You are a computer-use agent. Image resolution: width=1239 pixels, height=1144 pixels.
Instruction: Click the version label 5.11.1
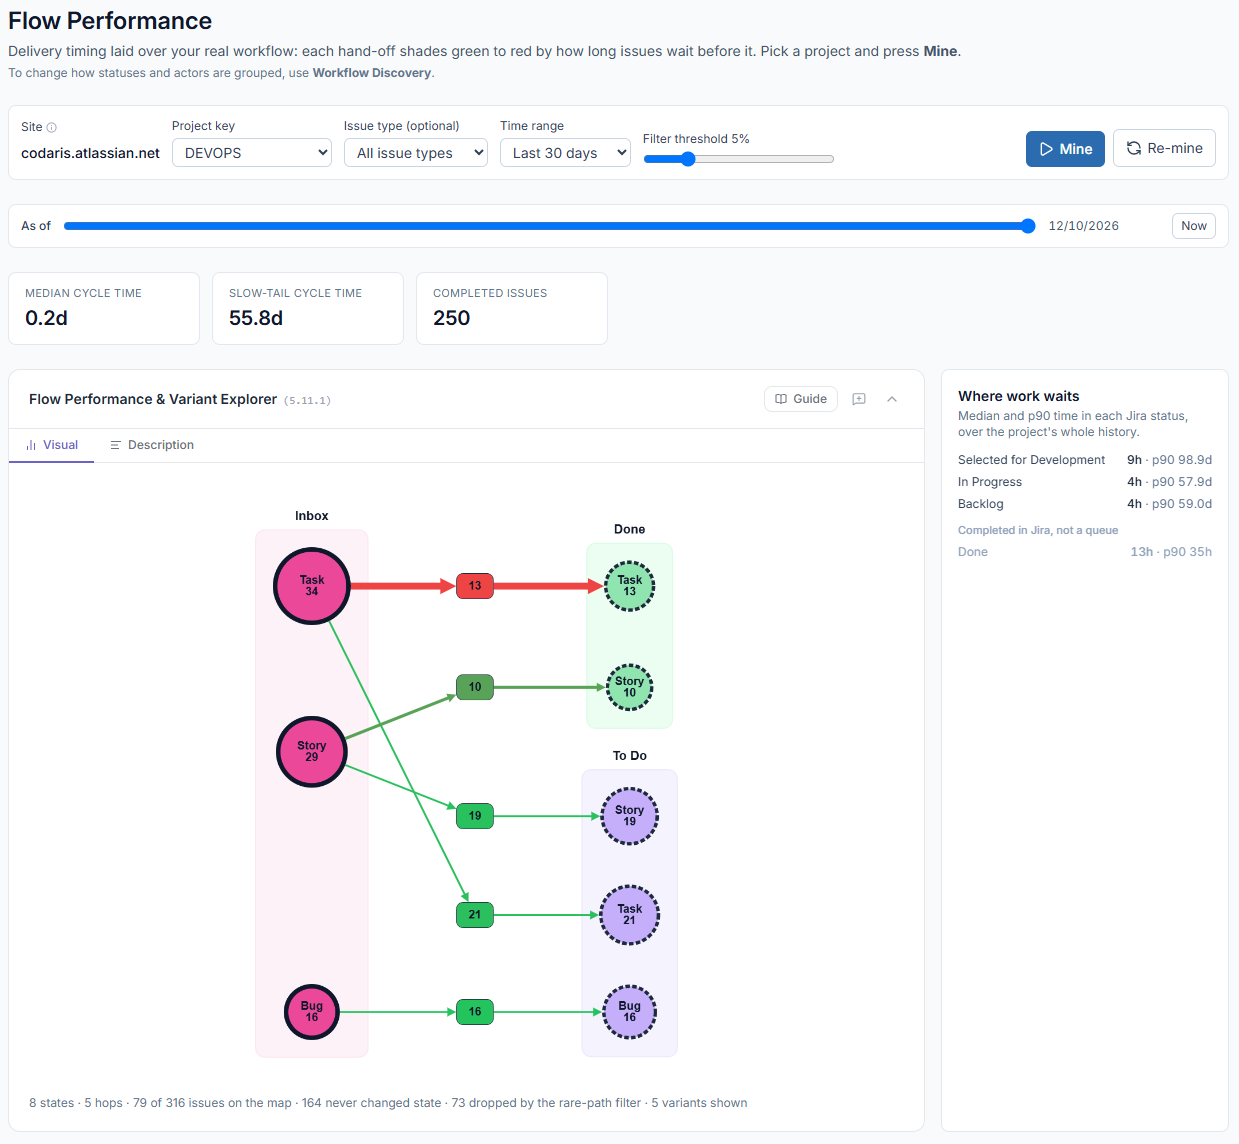point(307,400)
